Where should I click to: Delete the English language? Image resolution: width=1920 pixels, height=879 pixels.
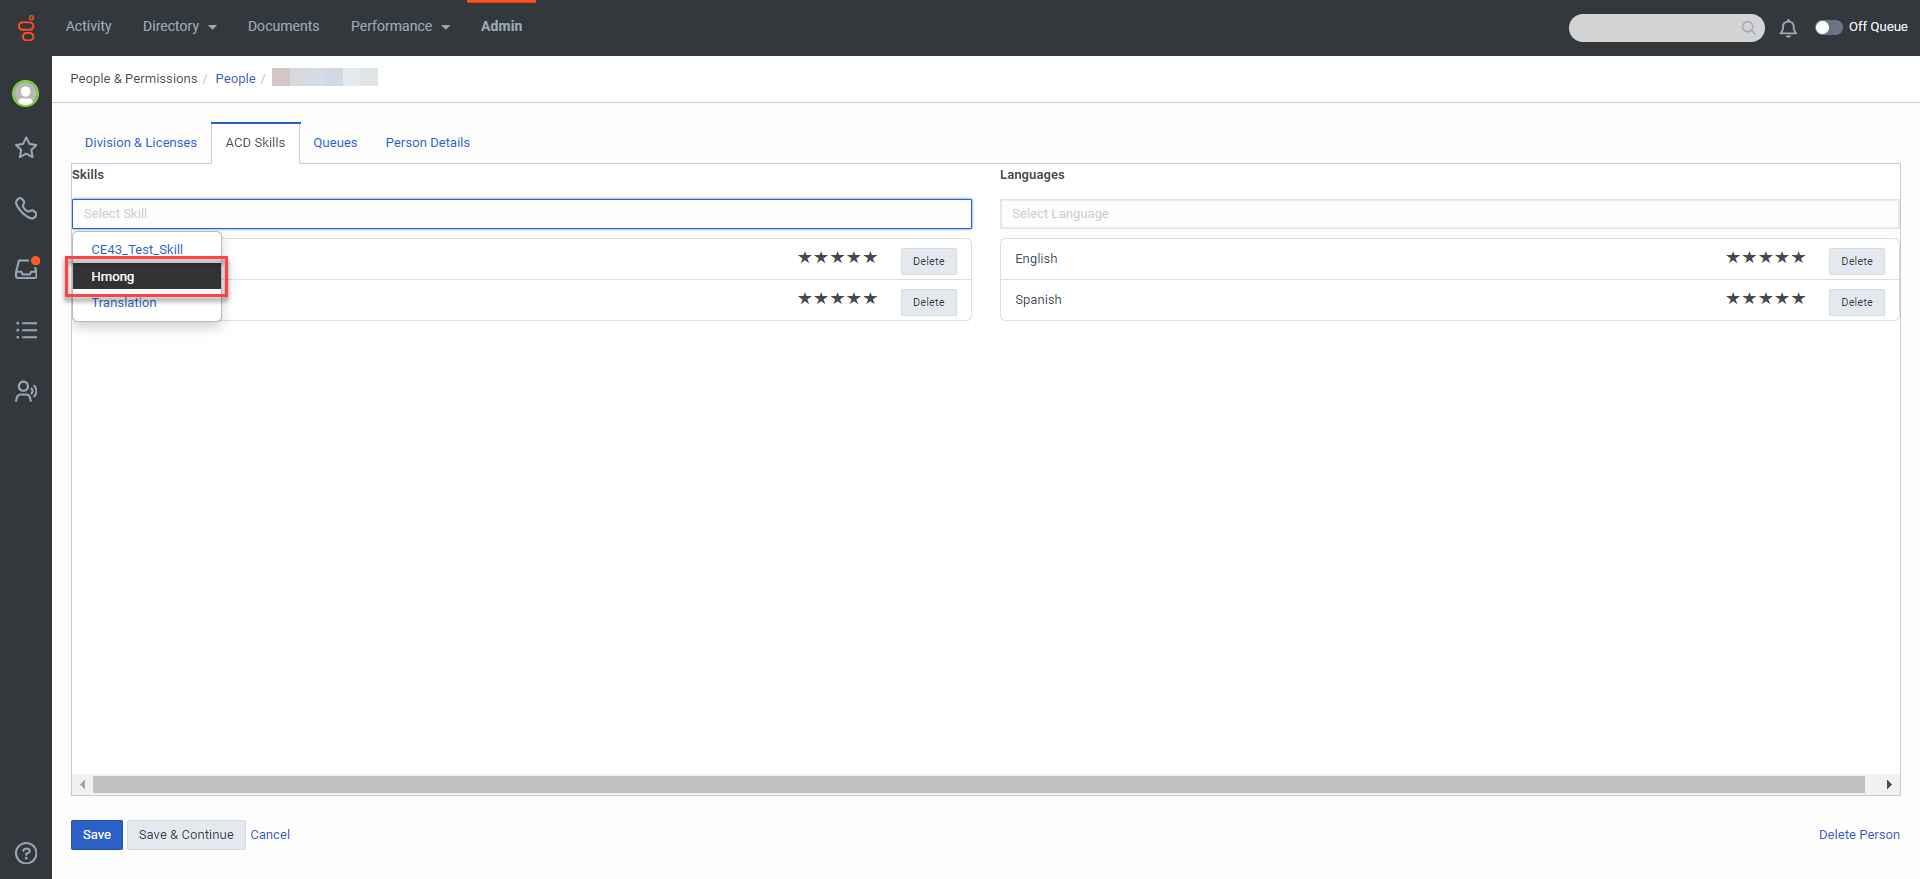(1856, 261)
